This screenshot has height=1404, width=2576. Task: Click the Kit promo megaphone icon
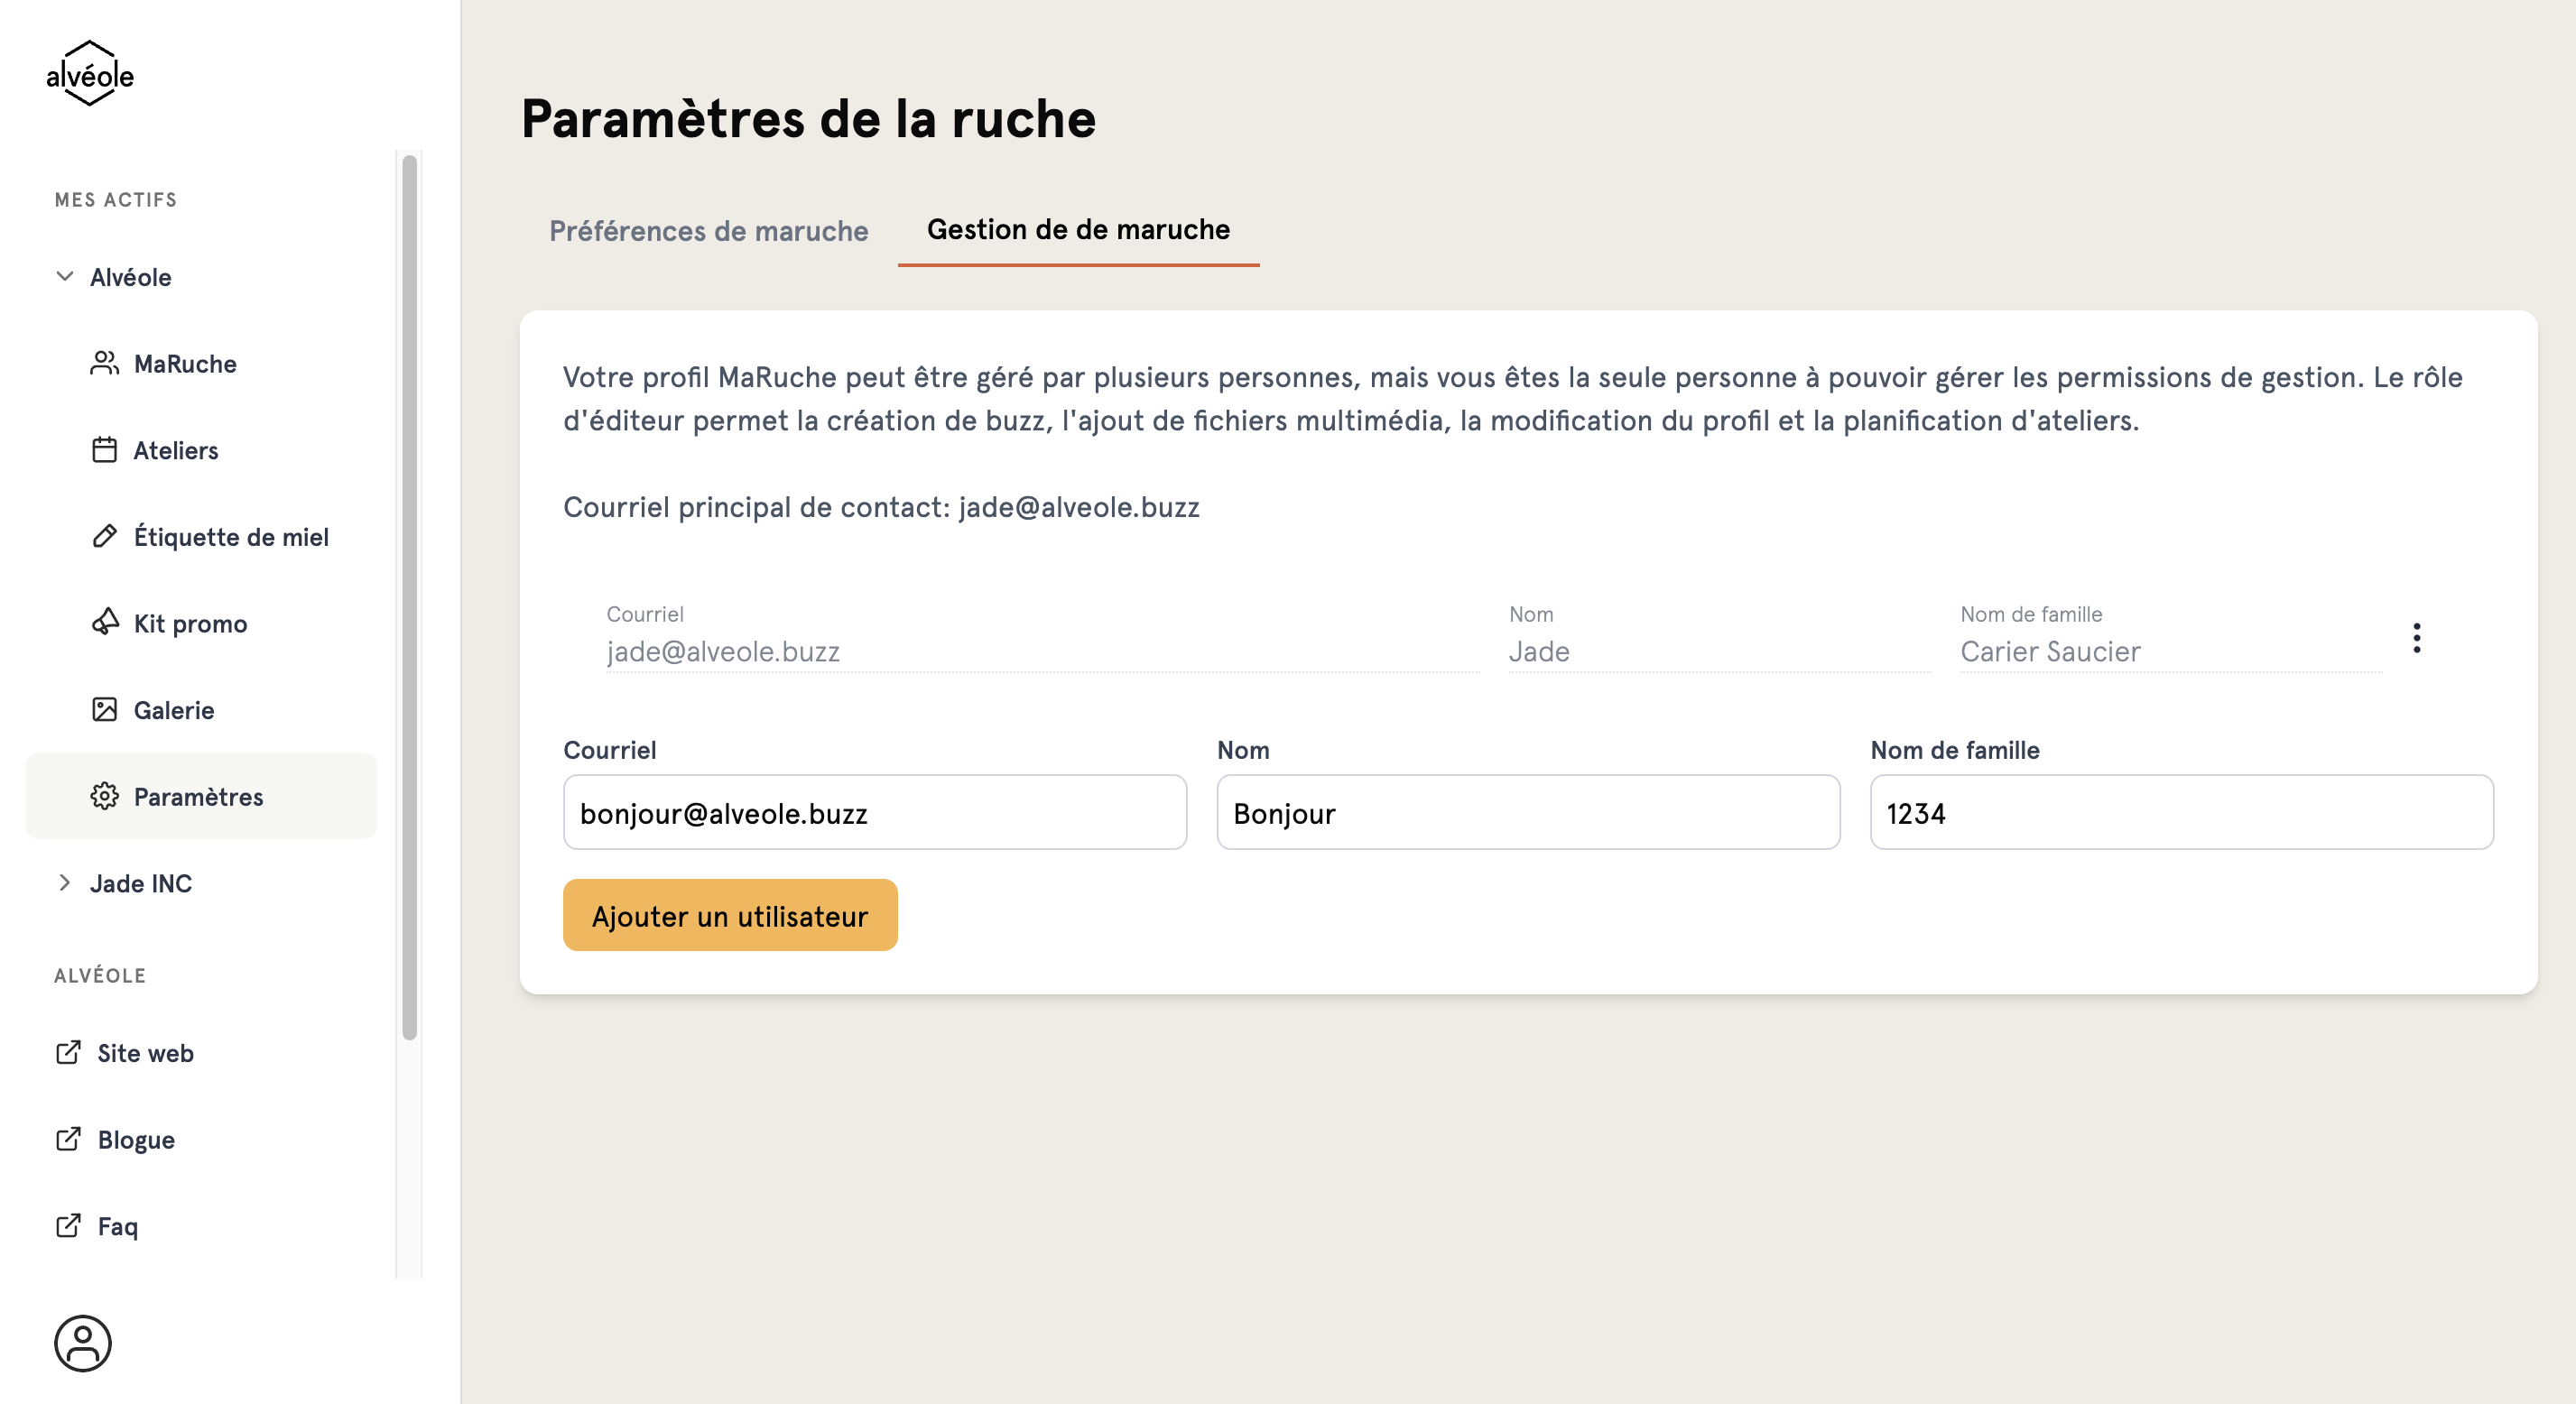pyautogui.click(x=104, y=623)
